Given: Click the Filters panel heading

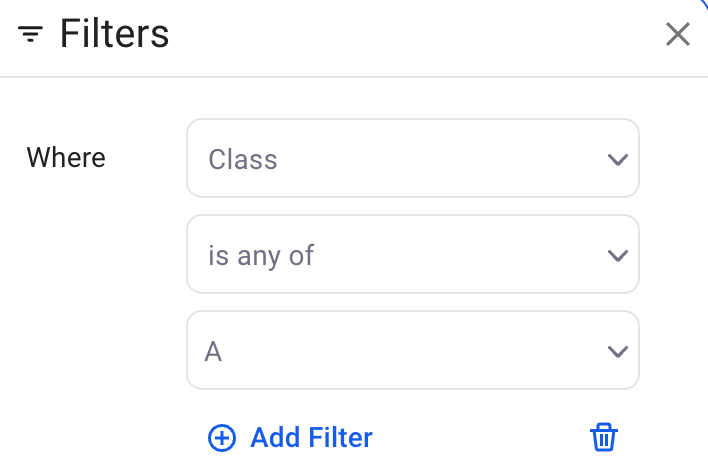Looking at the screenshot, I should pos(114,35).
